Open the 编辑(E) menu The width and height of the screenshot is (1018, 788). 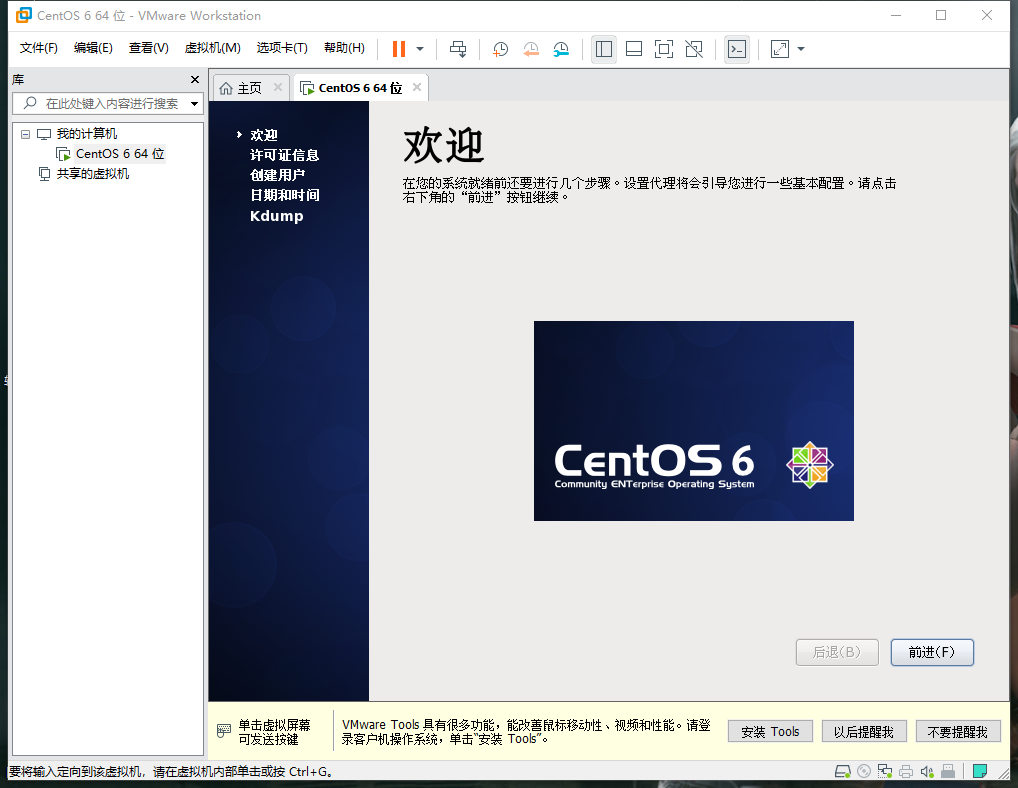click(93, 48)
